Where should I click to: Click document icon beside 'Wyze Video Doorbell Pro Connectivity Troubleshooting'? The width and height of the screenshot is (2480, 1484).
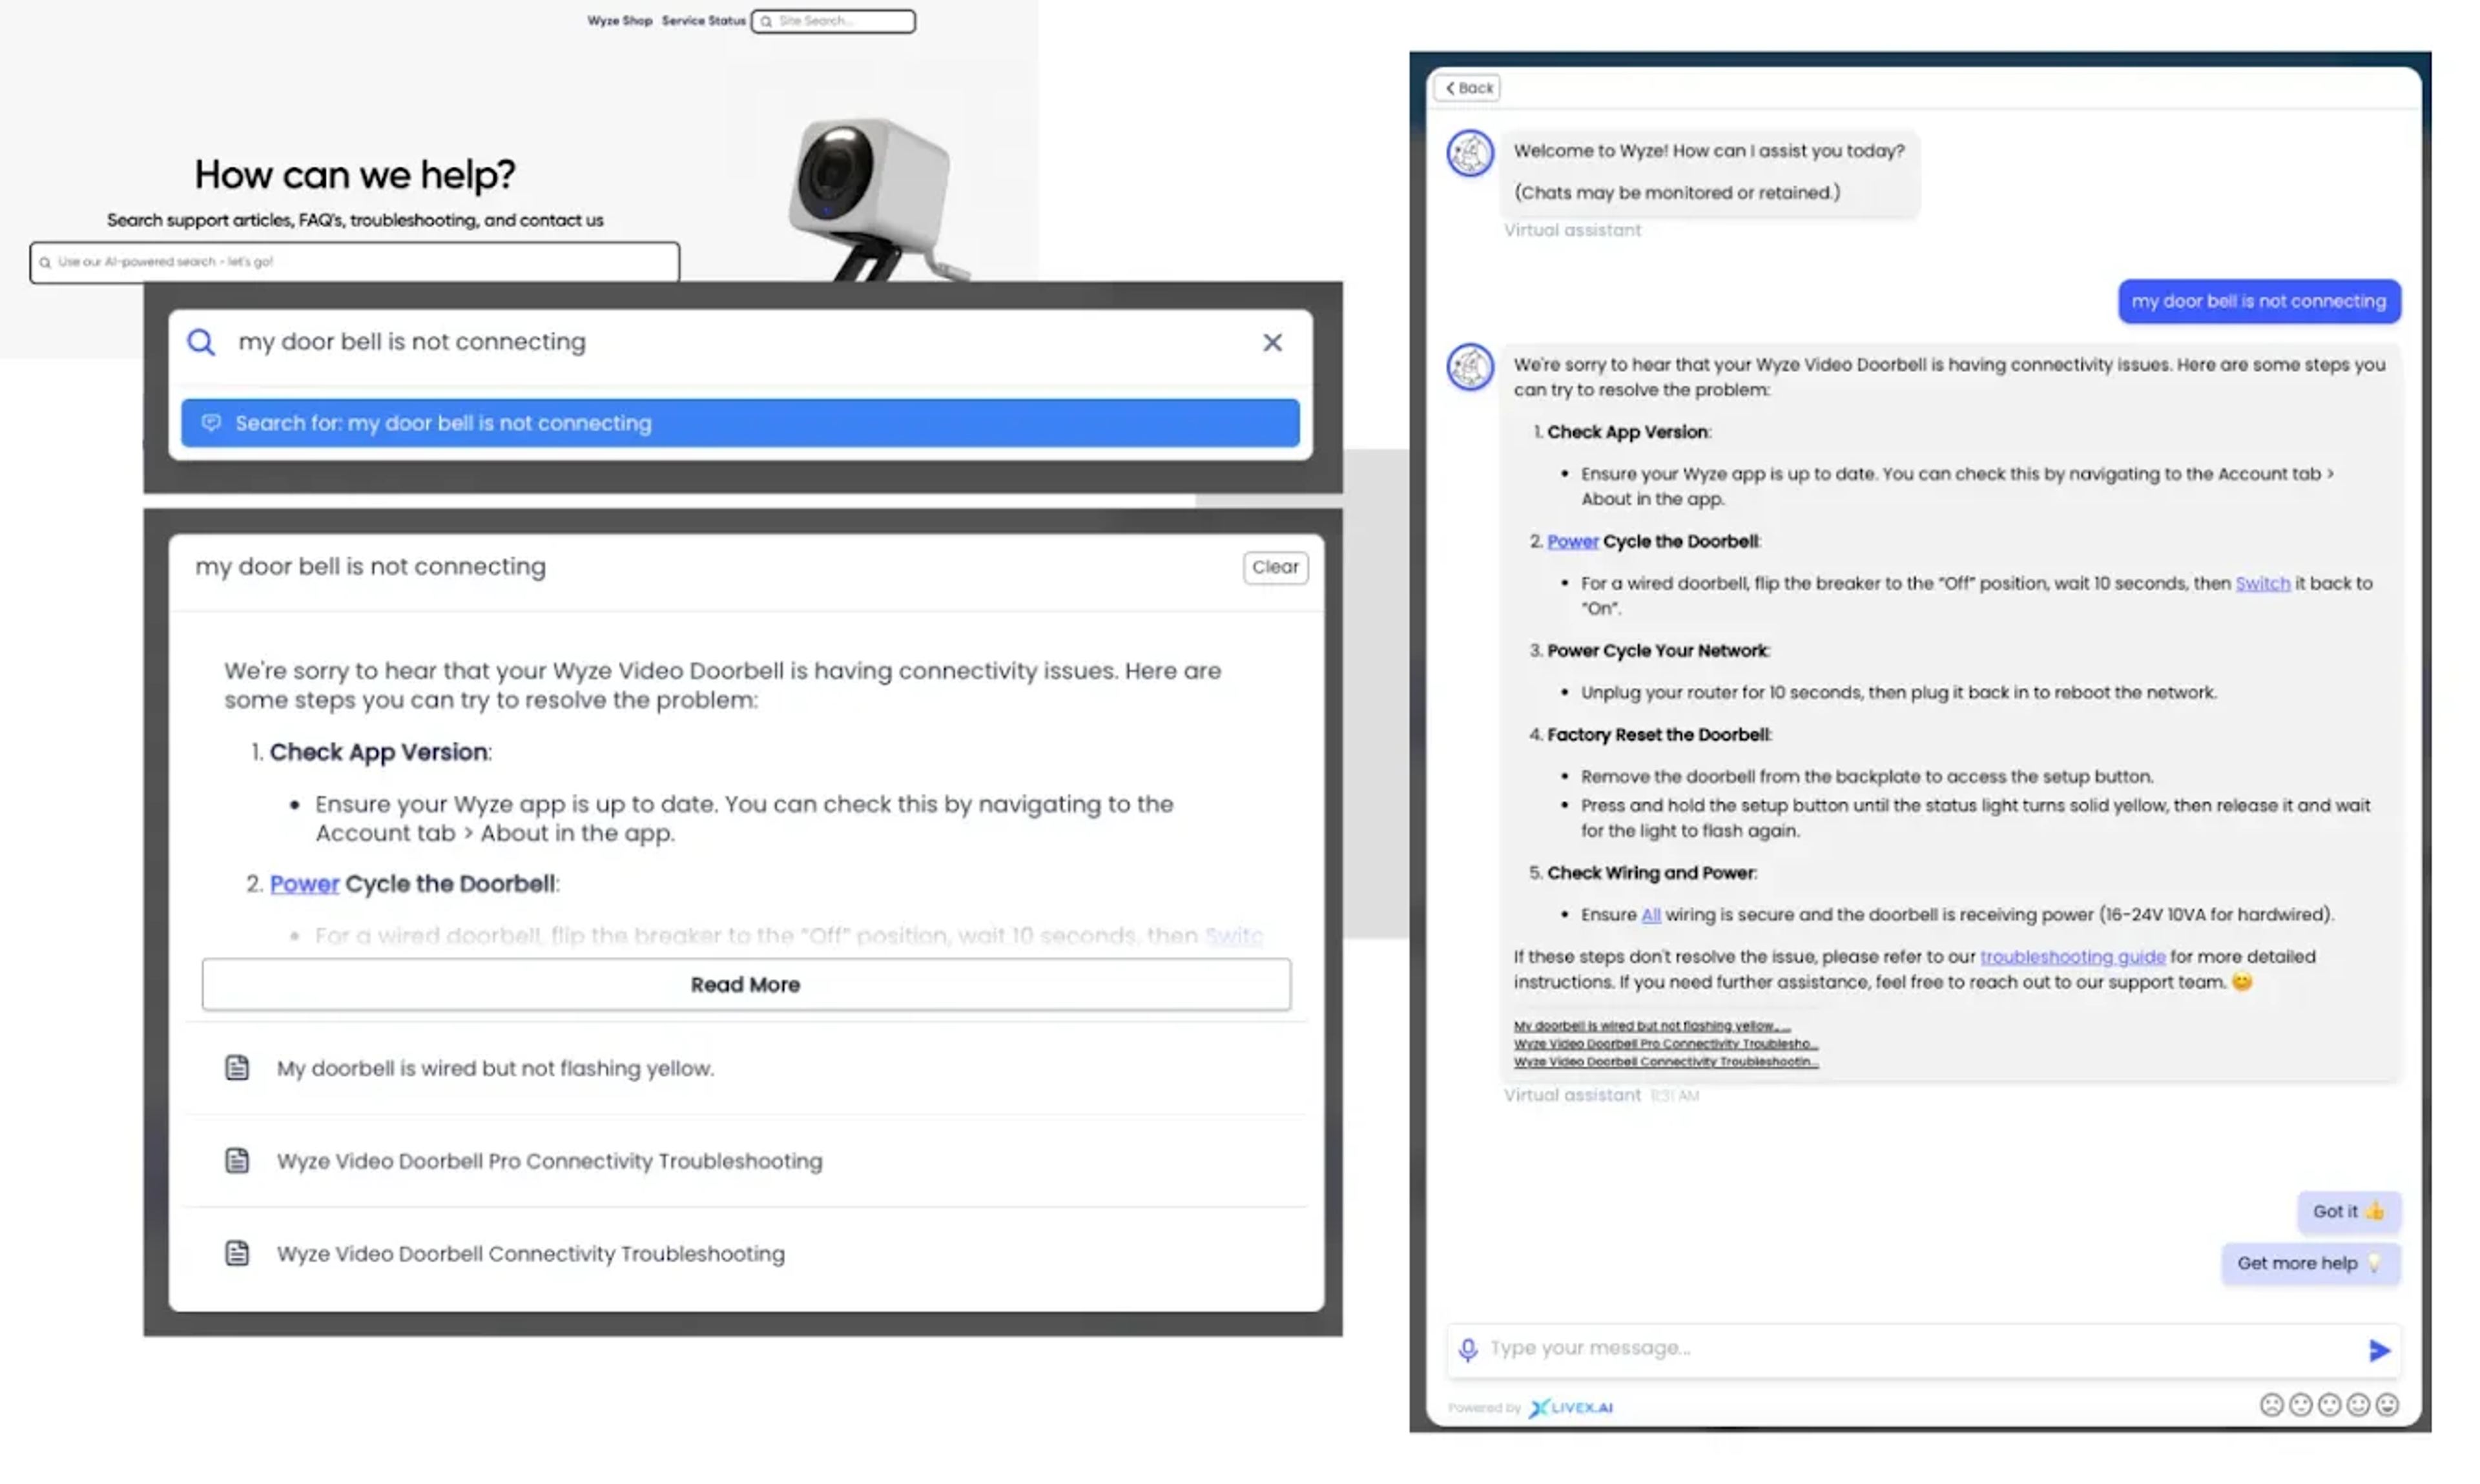click(x=237, y=1160)
